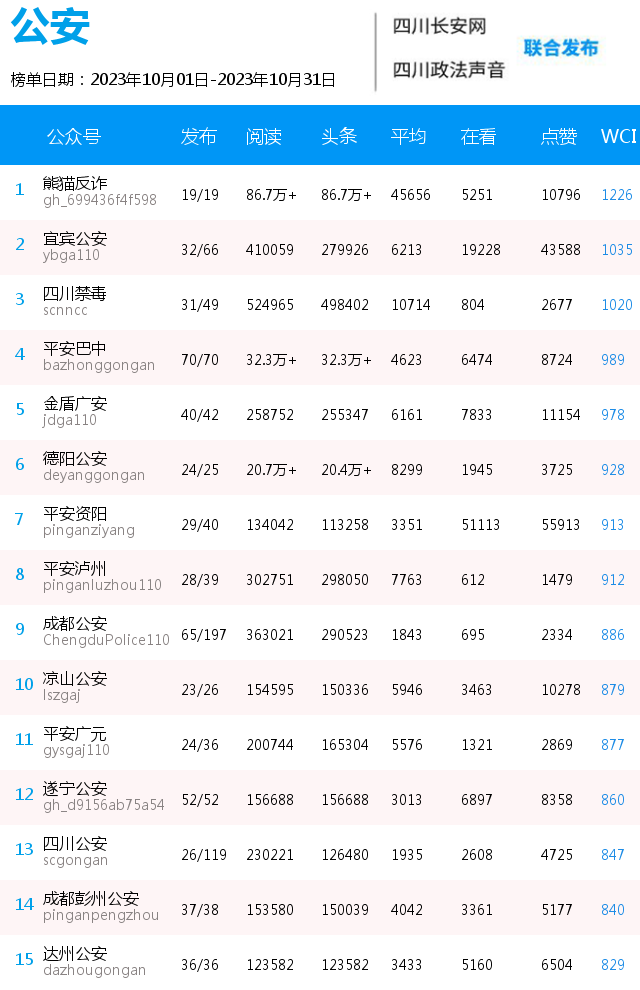Click the 联合发布 label
This screenshot has width=640, height=990.
click(560, 48)
